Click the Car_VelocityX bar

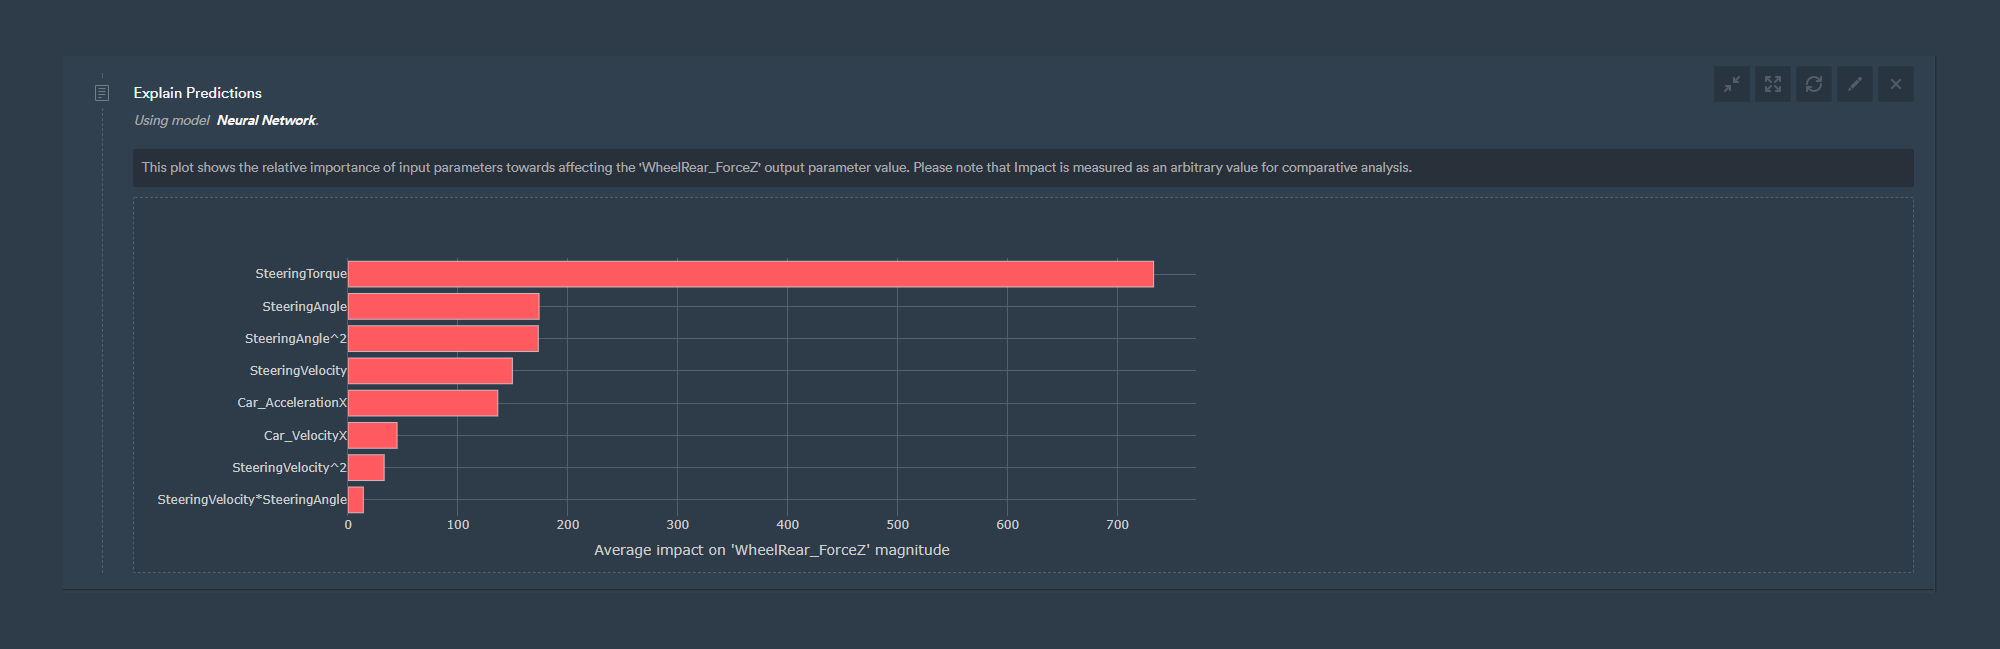(x=373, y=435)
